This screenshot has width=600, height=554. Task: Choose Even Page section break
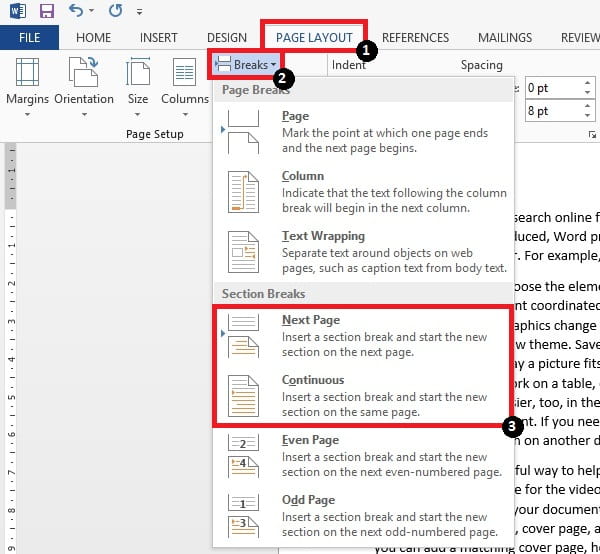360,455
